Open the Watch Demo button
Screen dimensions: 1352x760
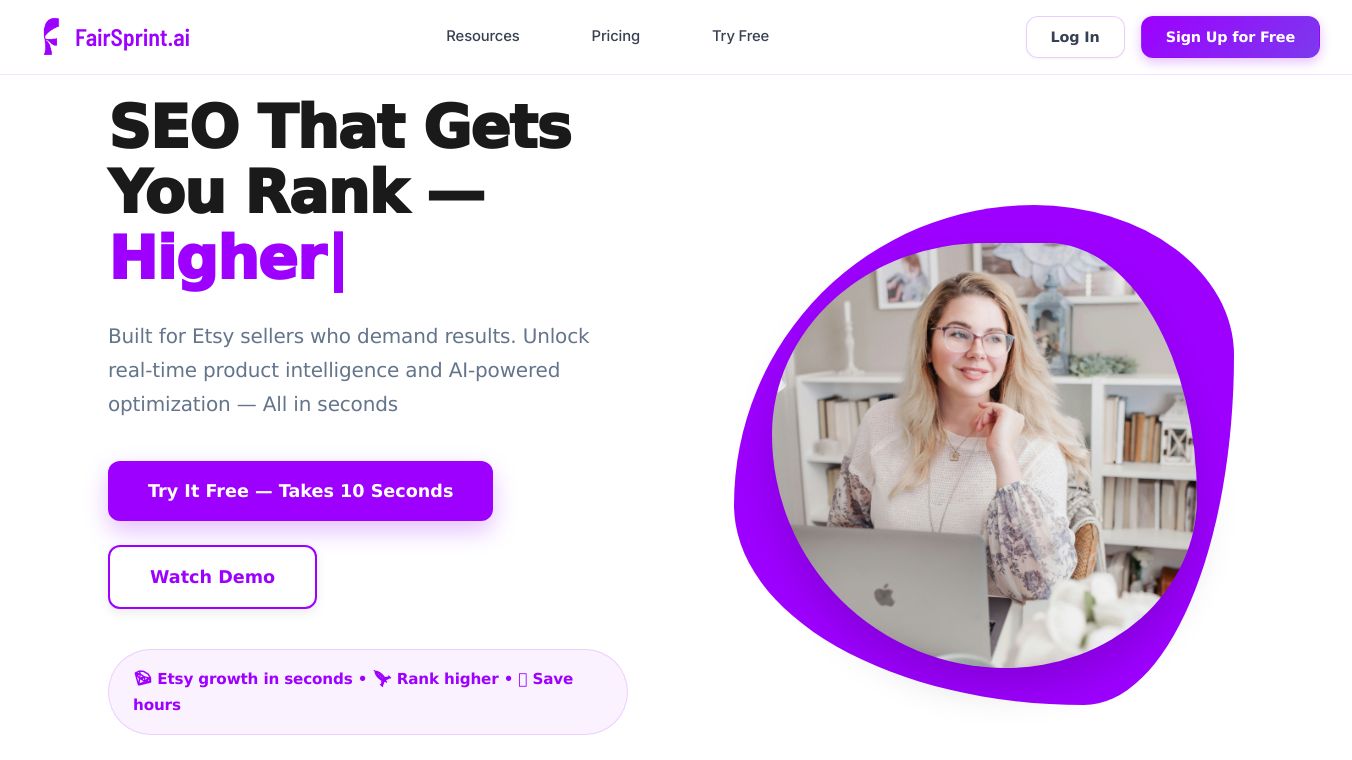(212, 577)
